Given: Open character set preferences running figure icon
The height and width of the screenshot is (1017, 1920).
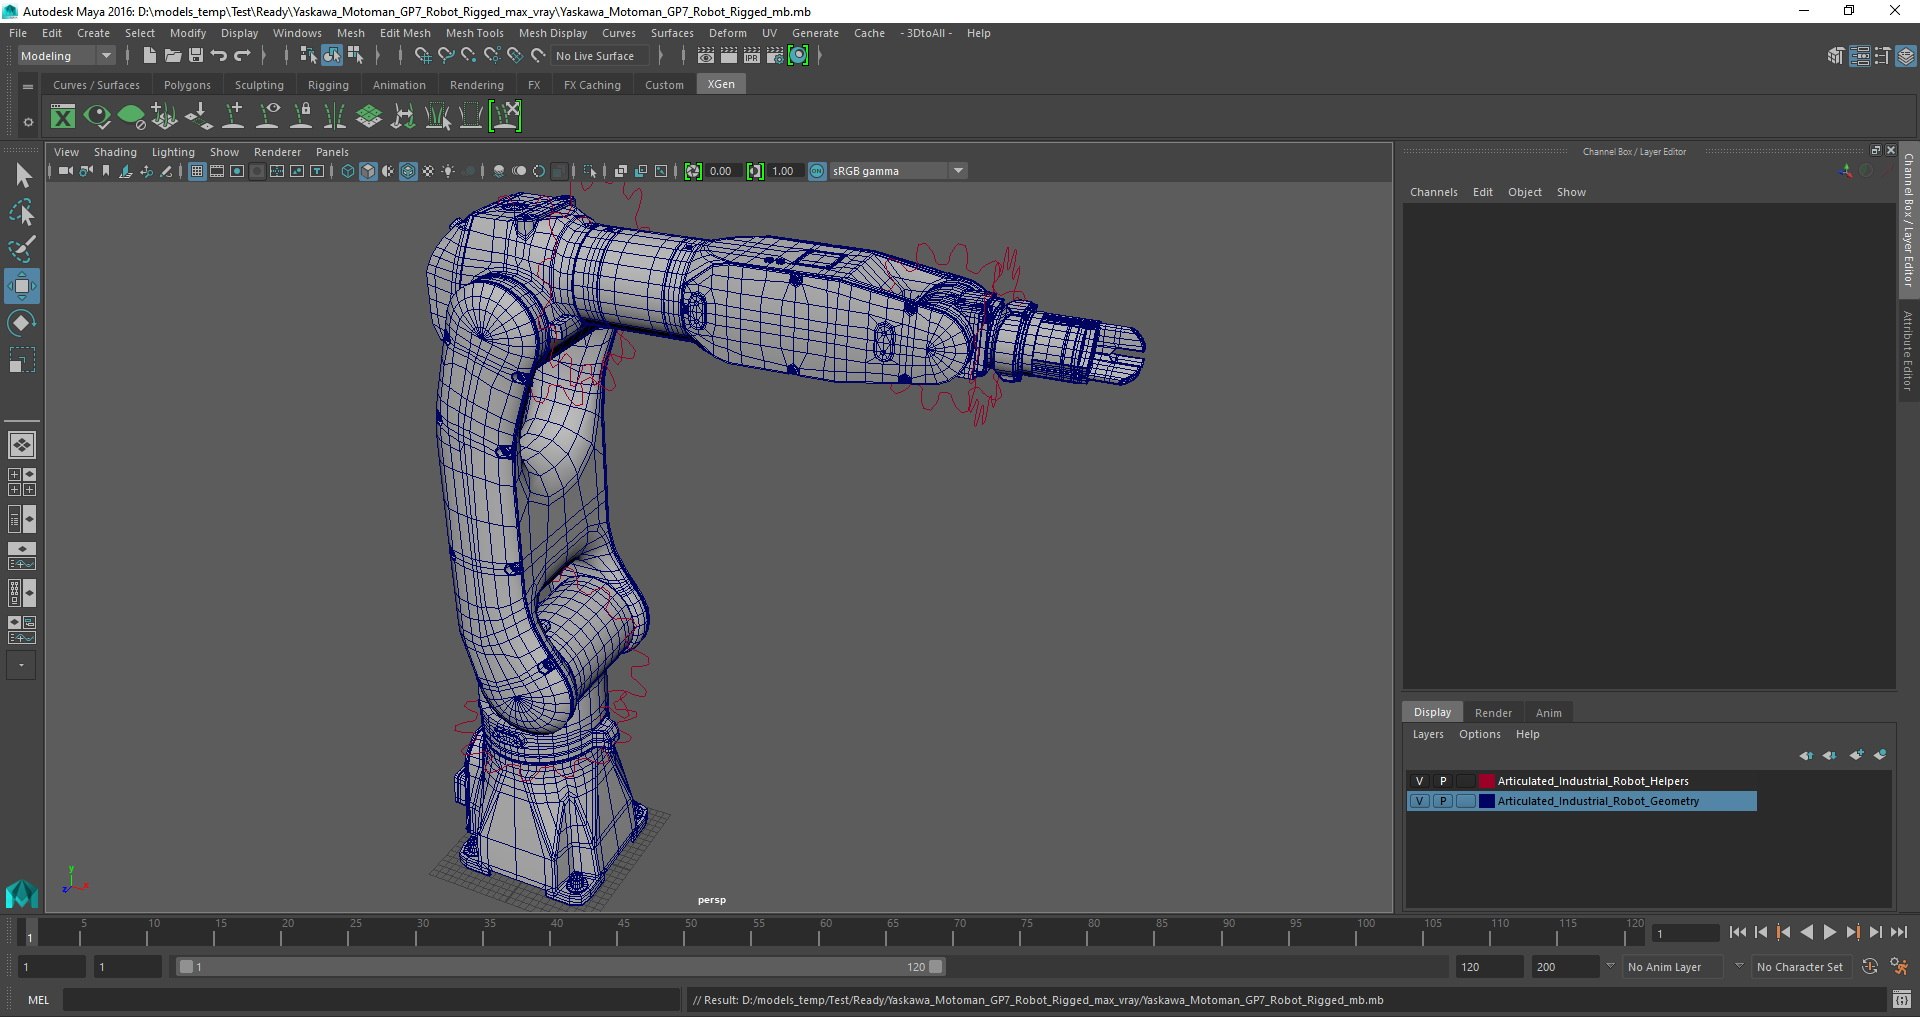Looking at the screenshot, I should coord(1899,967).
